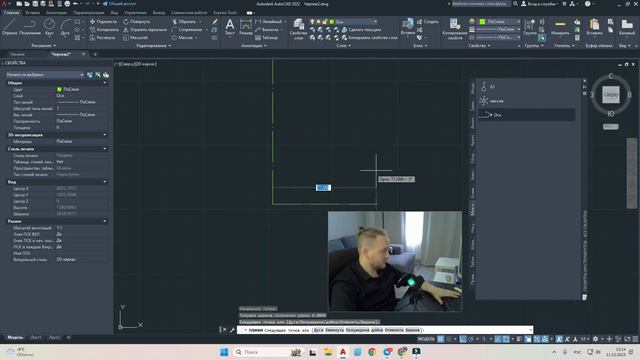Click the Save icon in quick access toolbar
The image size is (640, 360).
35,4
